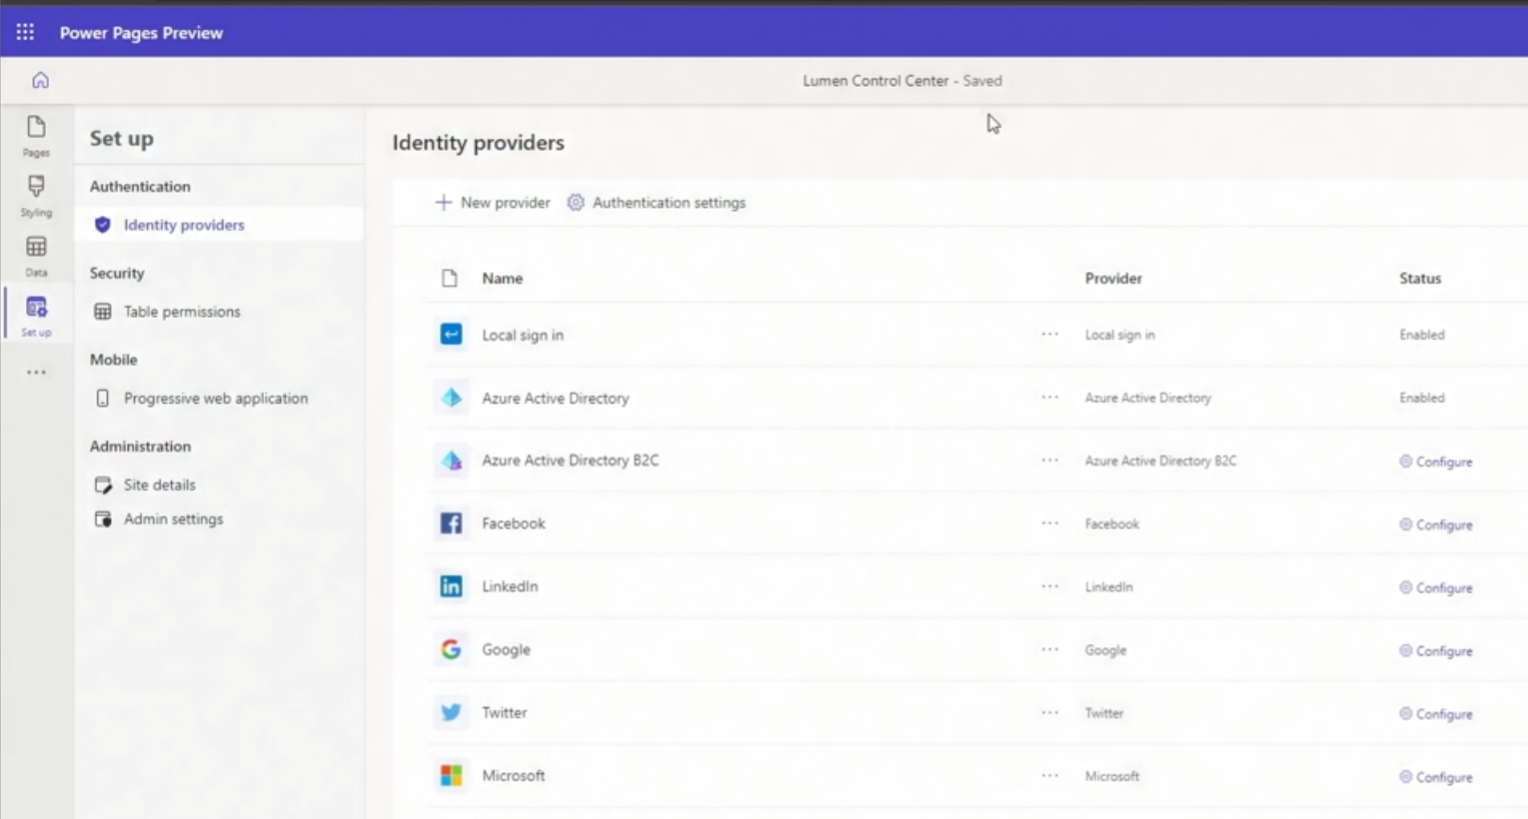The height and width of the screenshot is (819, 1528).
Task: Click the Twitter bird icon
Action: tap(451, 713)
